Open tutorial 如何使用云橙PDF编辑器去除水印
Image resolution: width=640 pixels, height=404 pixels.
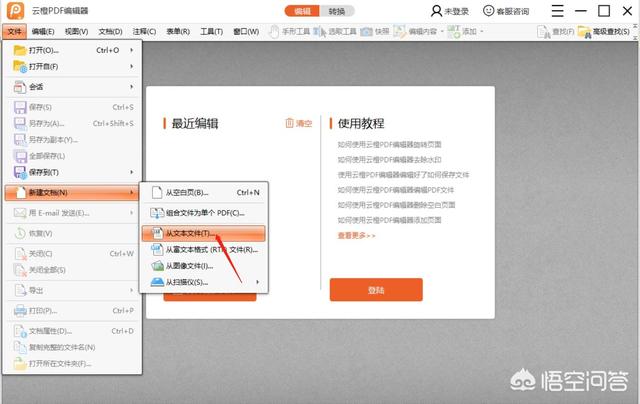pyautogui.click(x=389, y=160)
